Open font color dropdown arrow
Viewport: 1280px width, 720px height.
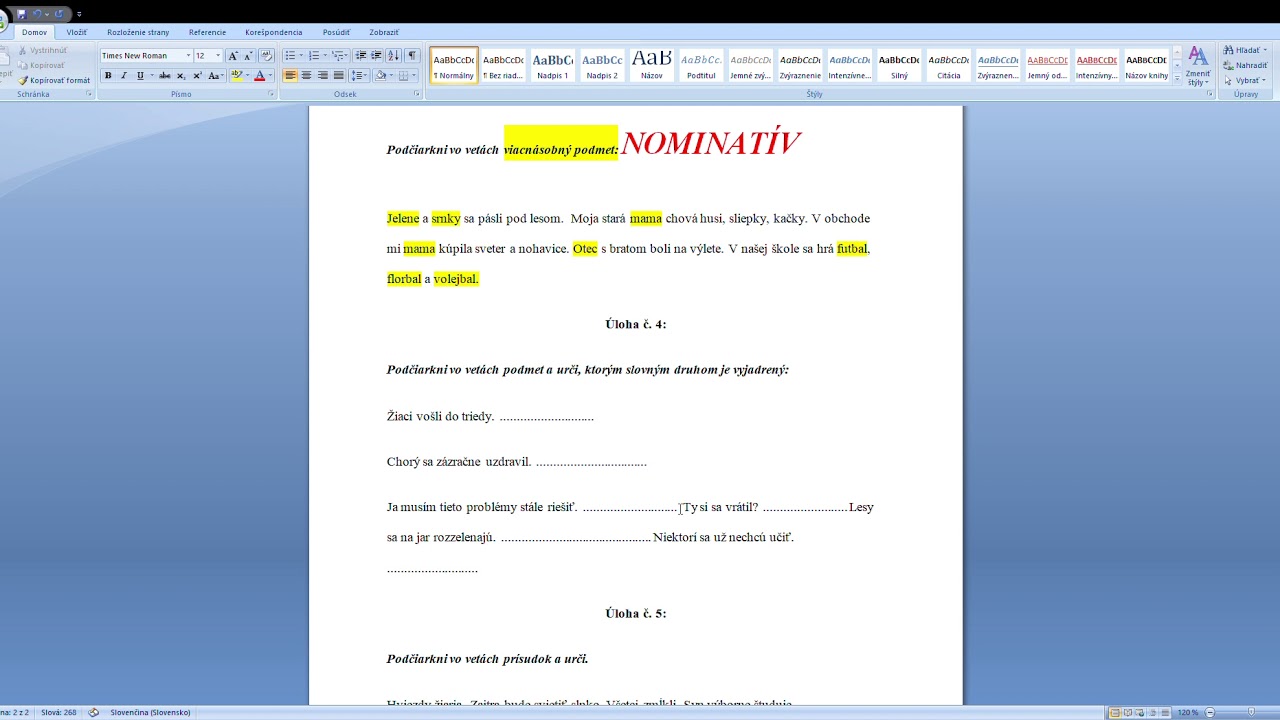point(270,76)
